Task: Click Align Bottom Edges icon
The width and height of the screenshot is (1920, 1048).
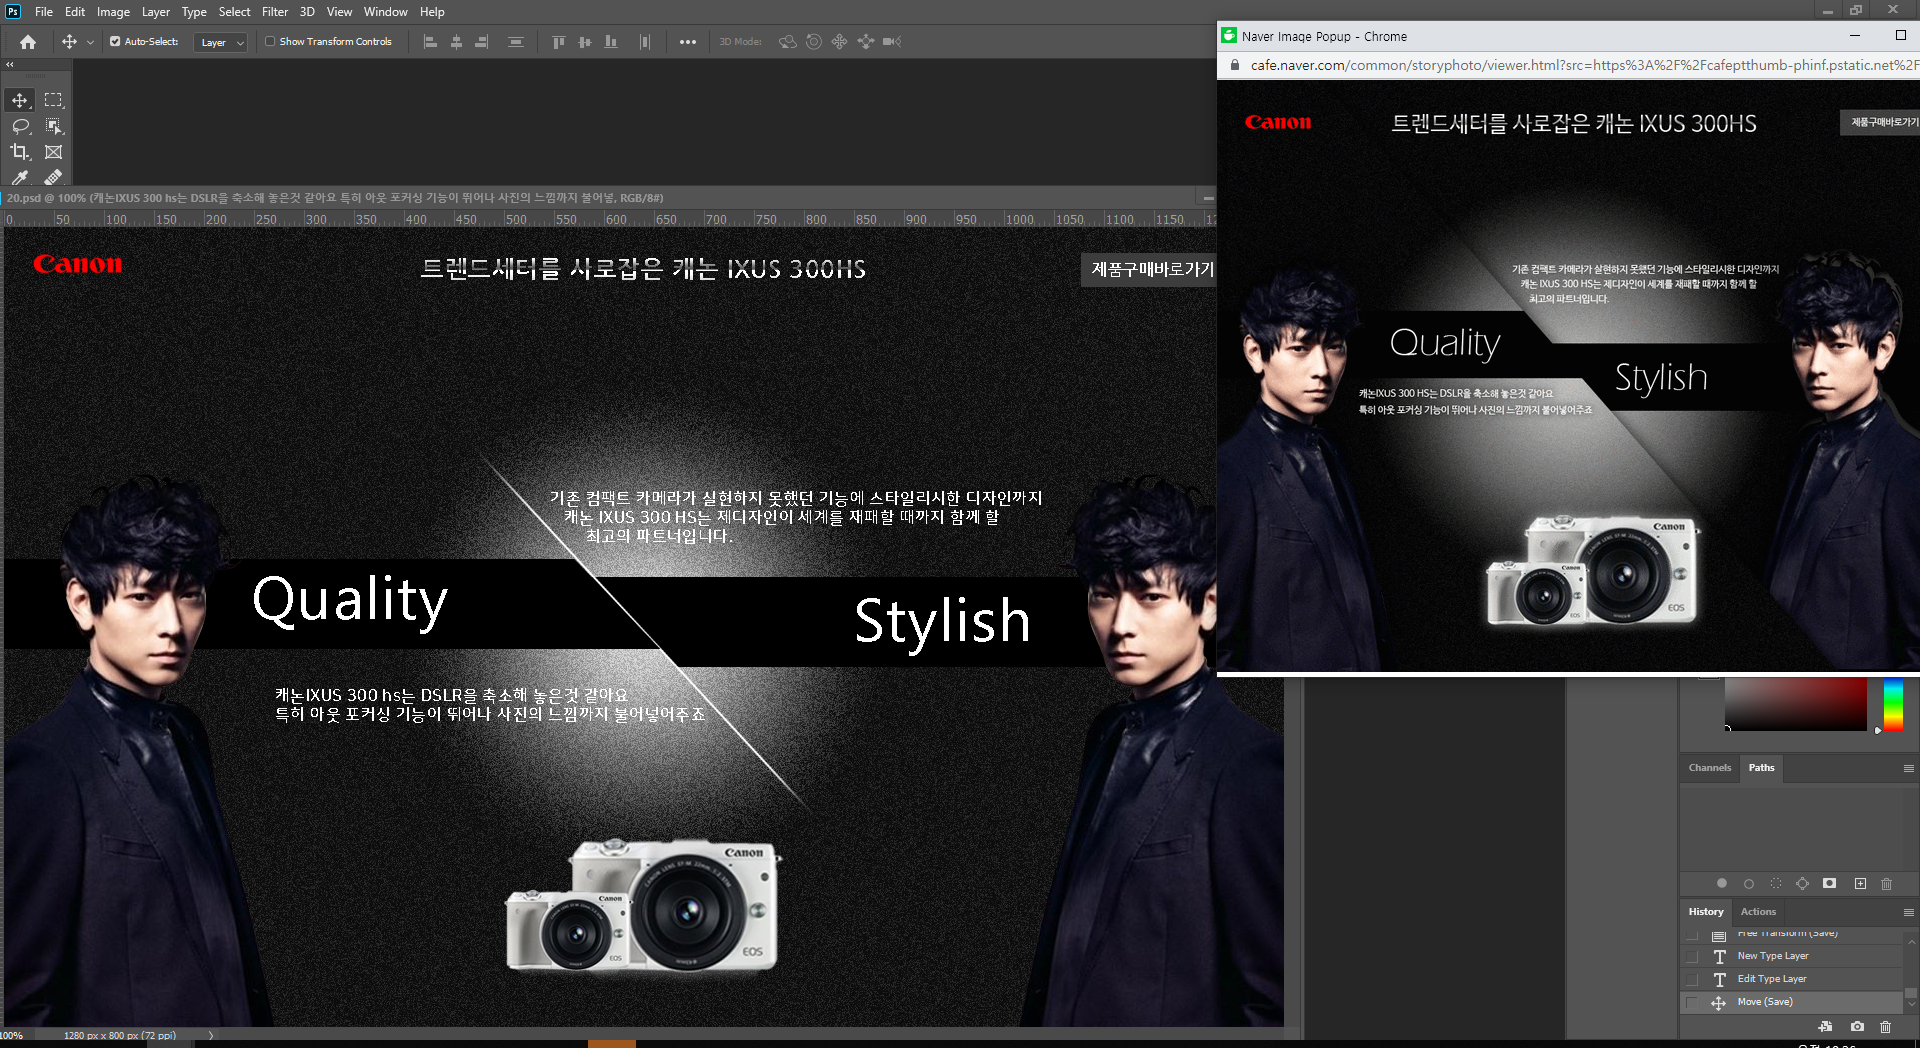Action: pyautogui.click(x=611, y=42)
